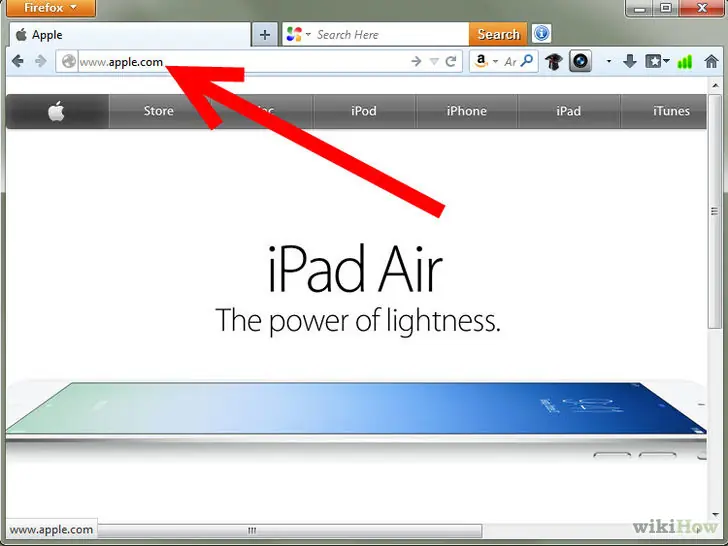Open a new tab with plus button
The width and height of the screenshot is (728, 546).
pos(265,34)
